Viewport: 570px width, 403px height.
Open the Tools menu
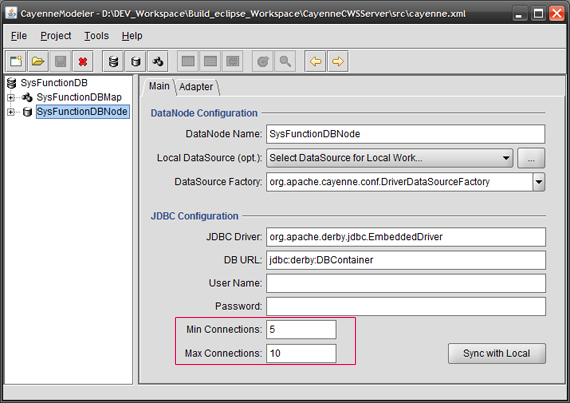coord(97,36)
